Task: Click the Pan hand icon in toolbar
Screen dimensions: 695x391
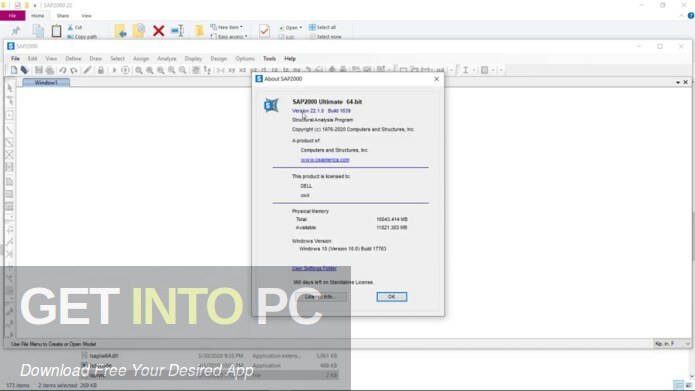Action: pos(195,70)
